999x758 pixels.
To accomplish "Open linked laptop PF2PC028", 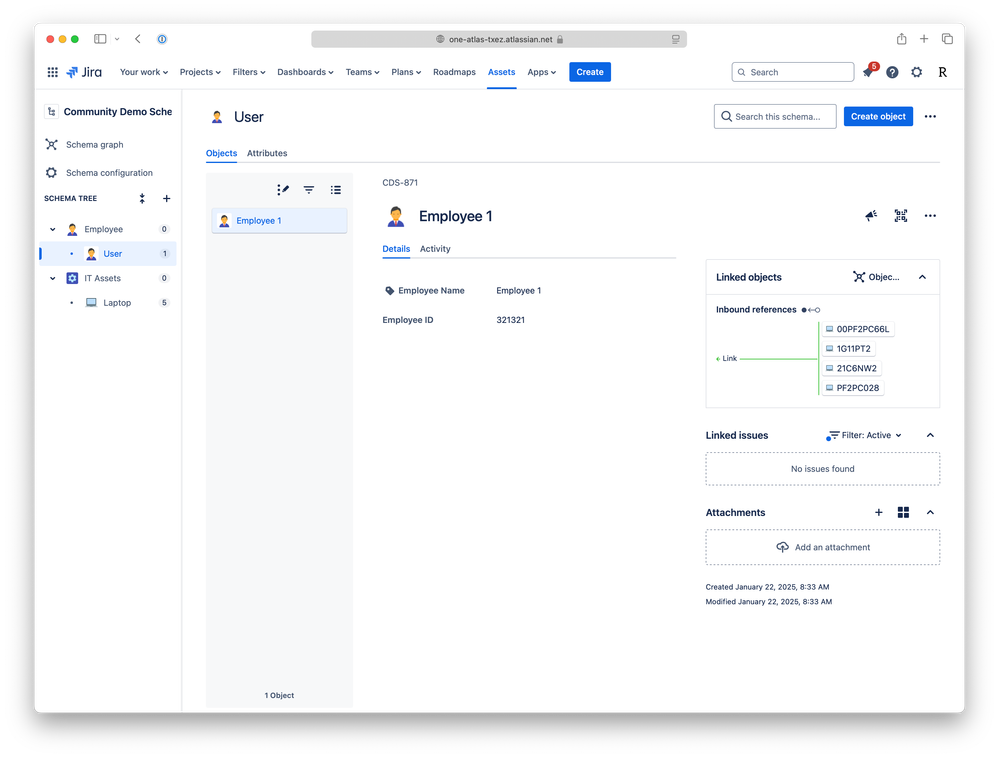I will click(853, 388).
